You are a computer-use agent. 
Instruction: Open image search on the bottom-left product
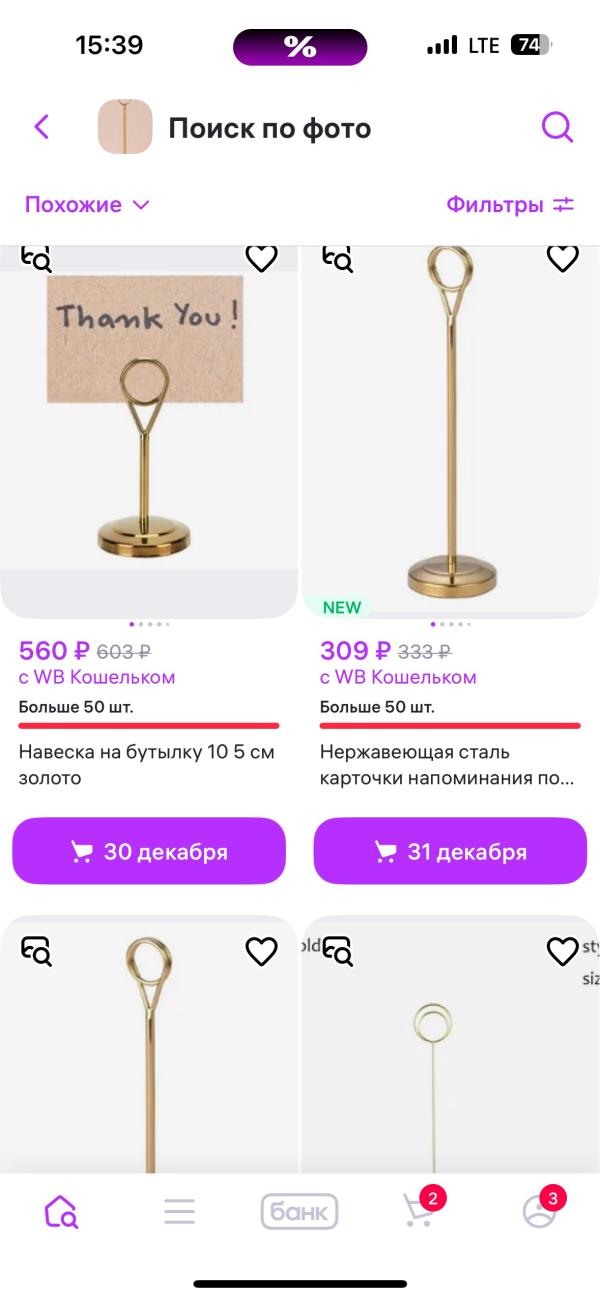[36, 951]
